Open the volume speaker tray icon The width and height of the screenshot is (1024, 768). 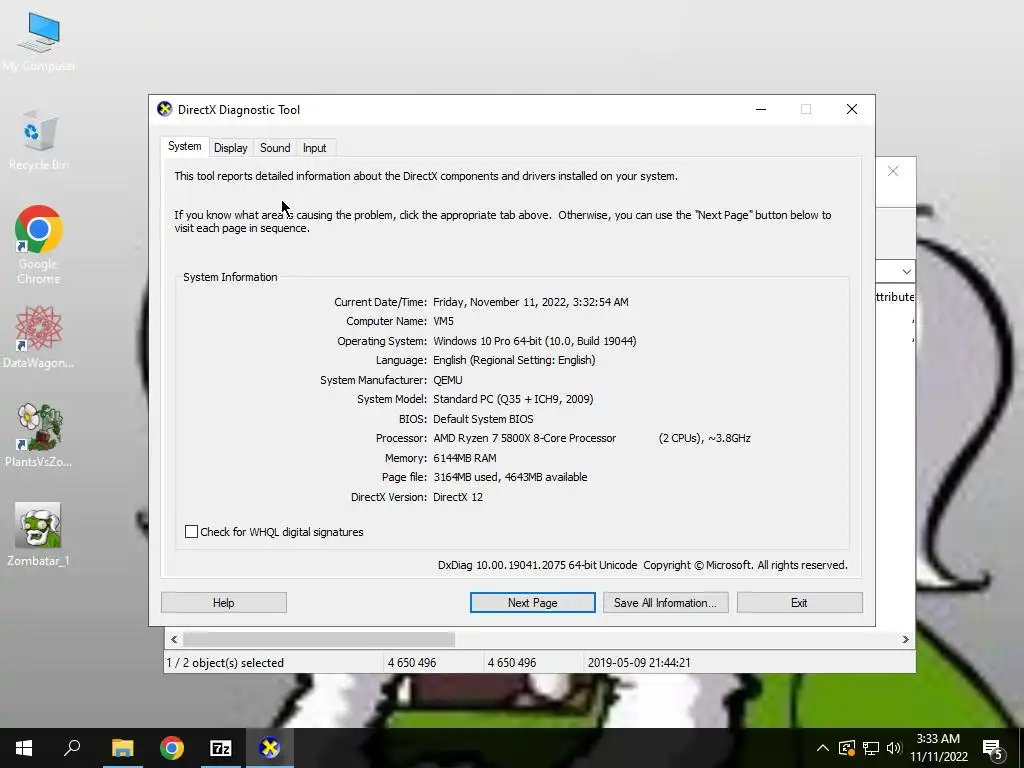click(894, 748)
